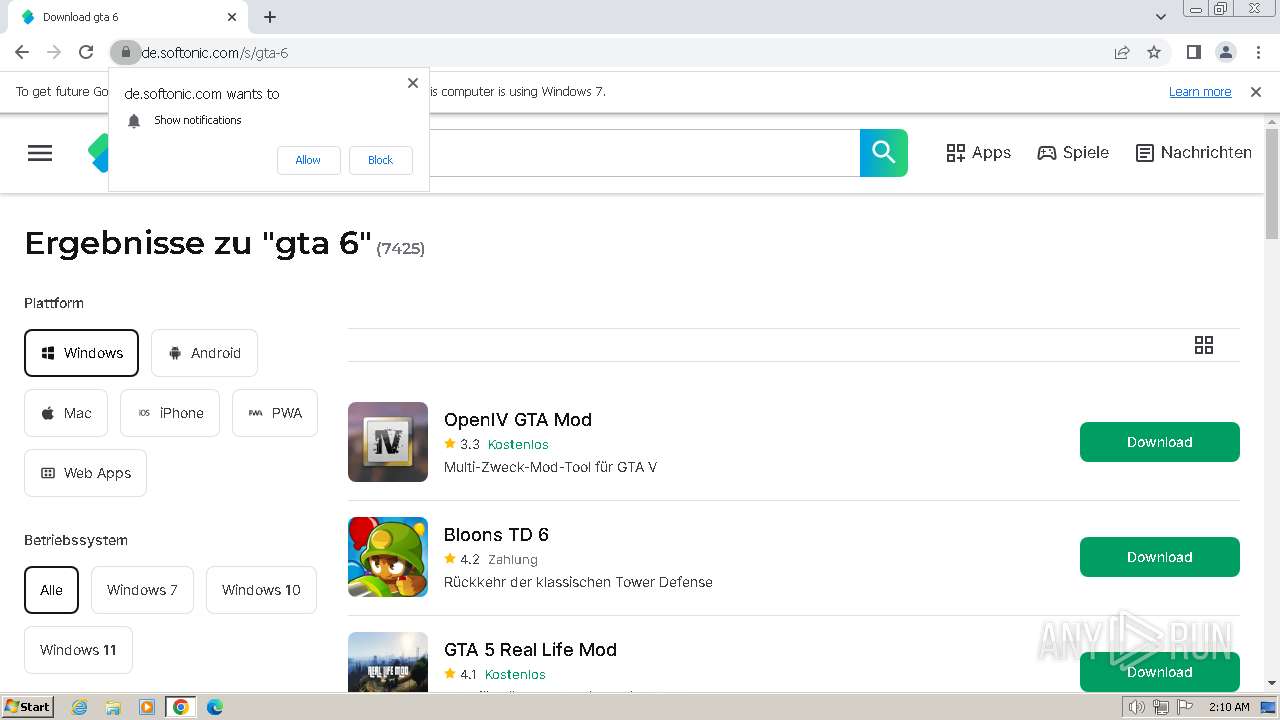Open media player taskbar icon
Image resolution: width=1280 pixels, height=720 pixels.
(147, 707)
